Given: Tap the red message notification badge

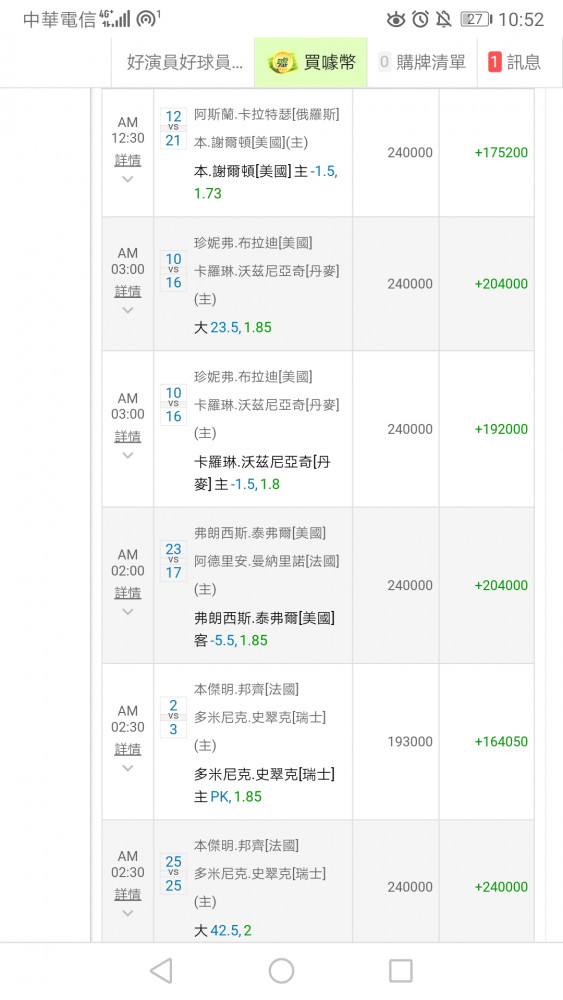Looking at the screenshot, I should [x=494, y=62].
